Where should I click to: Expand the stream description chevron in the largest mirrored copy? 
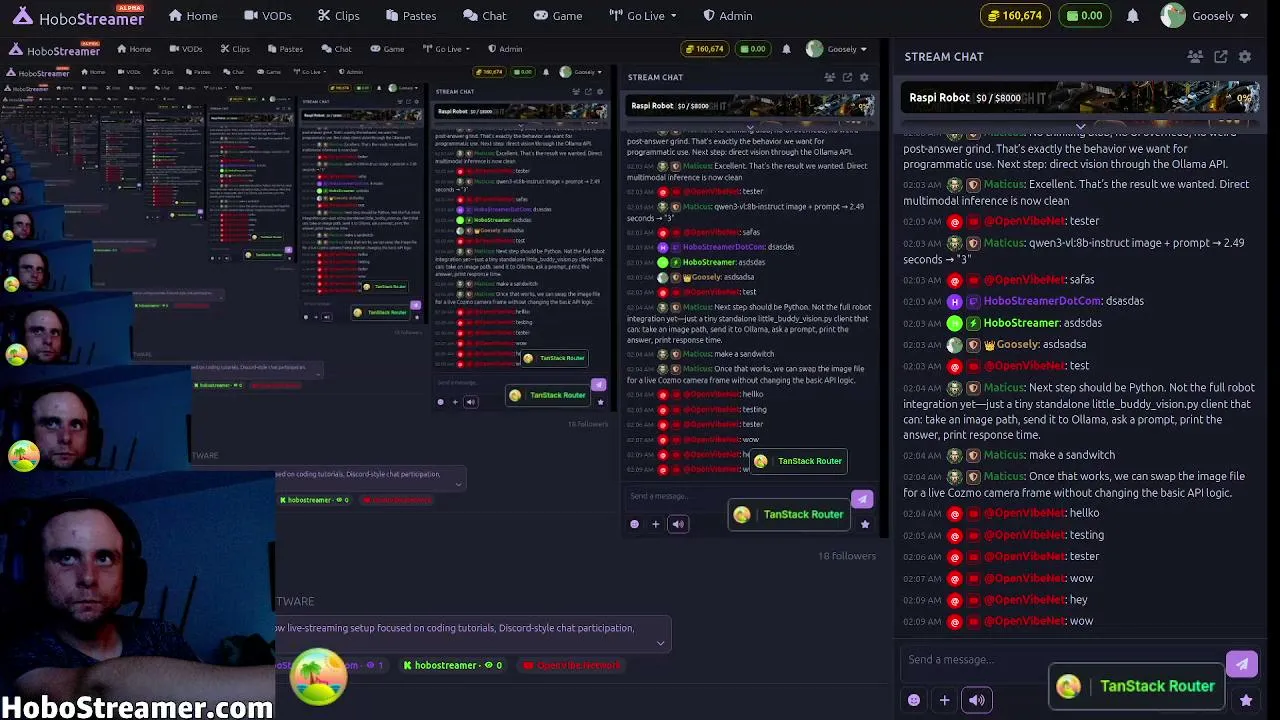pyautogui.click(x=660, y=643)
